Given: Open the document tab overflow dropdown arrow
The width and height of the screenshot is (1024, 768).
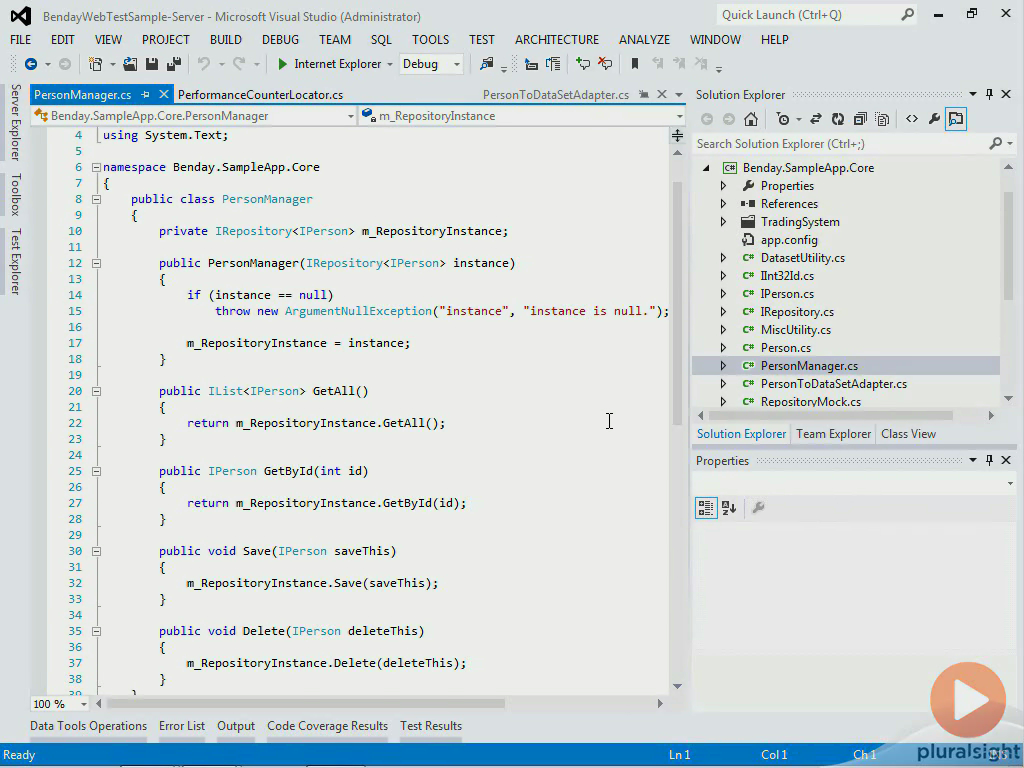Looking at the screenshot, I should [679, 95].
